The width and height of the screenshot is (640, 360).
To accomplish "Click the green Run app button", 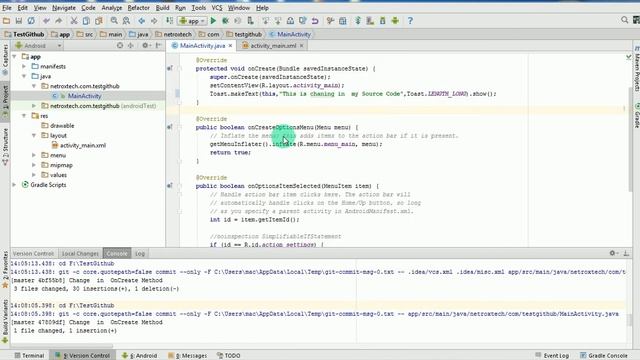I will pyautogui.click(x=213, y=21).
